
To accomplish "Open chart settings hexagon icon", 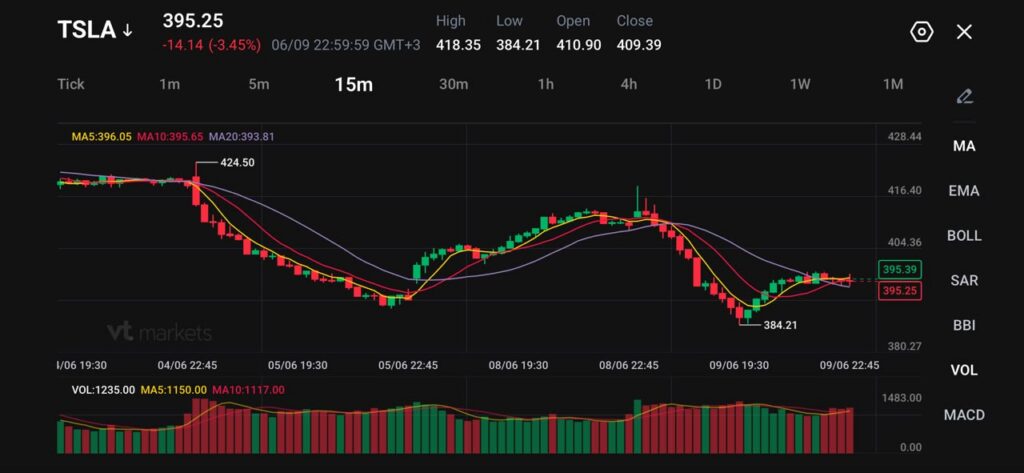I will [x=921, y=31].
